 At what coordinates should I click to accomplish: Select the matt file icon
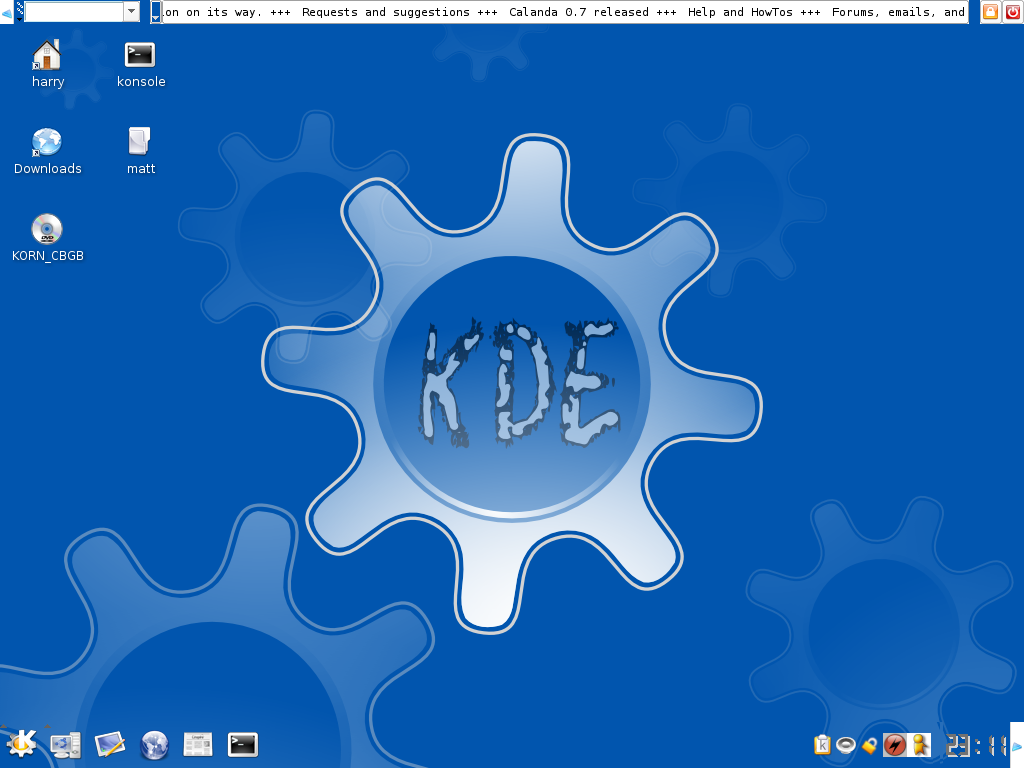(140, 141)
